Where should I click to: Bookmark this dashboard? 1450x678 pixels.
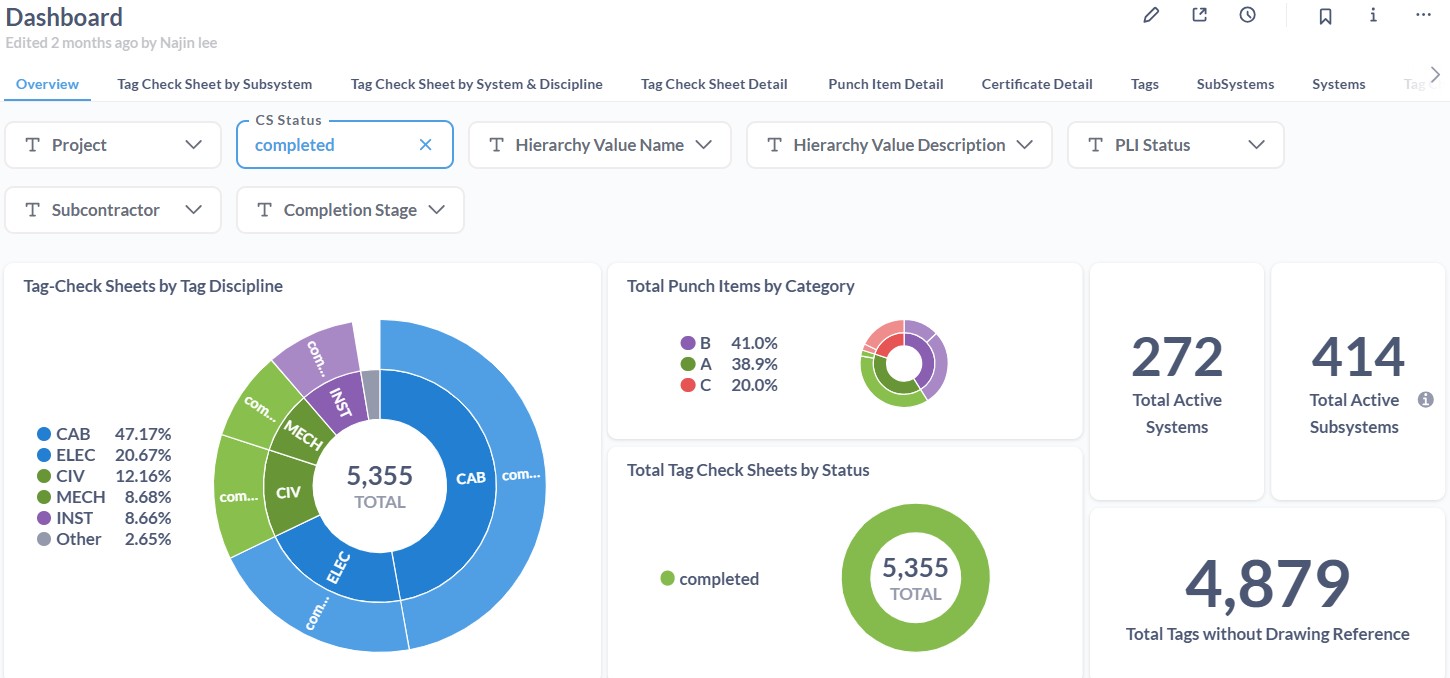[x=1325, y=16]
